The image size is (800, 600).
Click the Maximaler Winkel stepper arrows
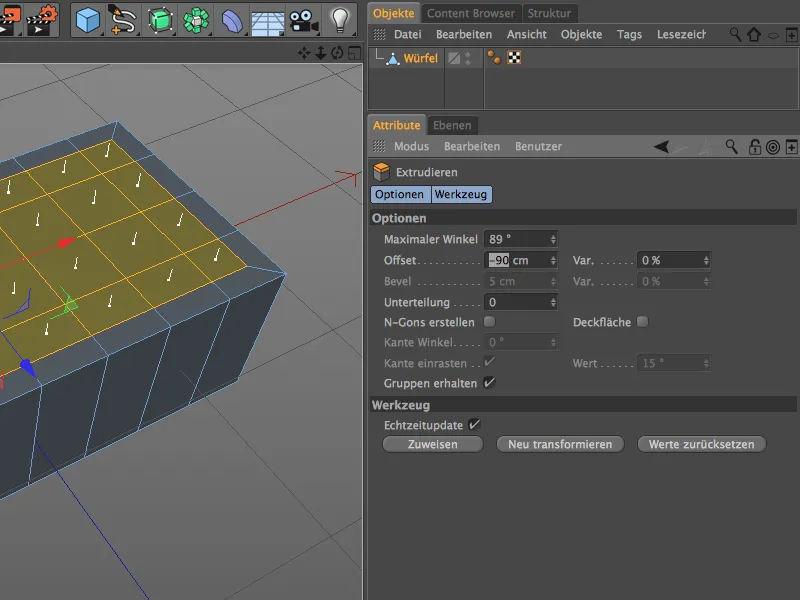click(x=553, y=239)
